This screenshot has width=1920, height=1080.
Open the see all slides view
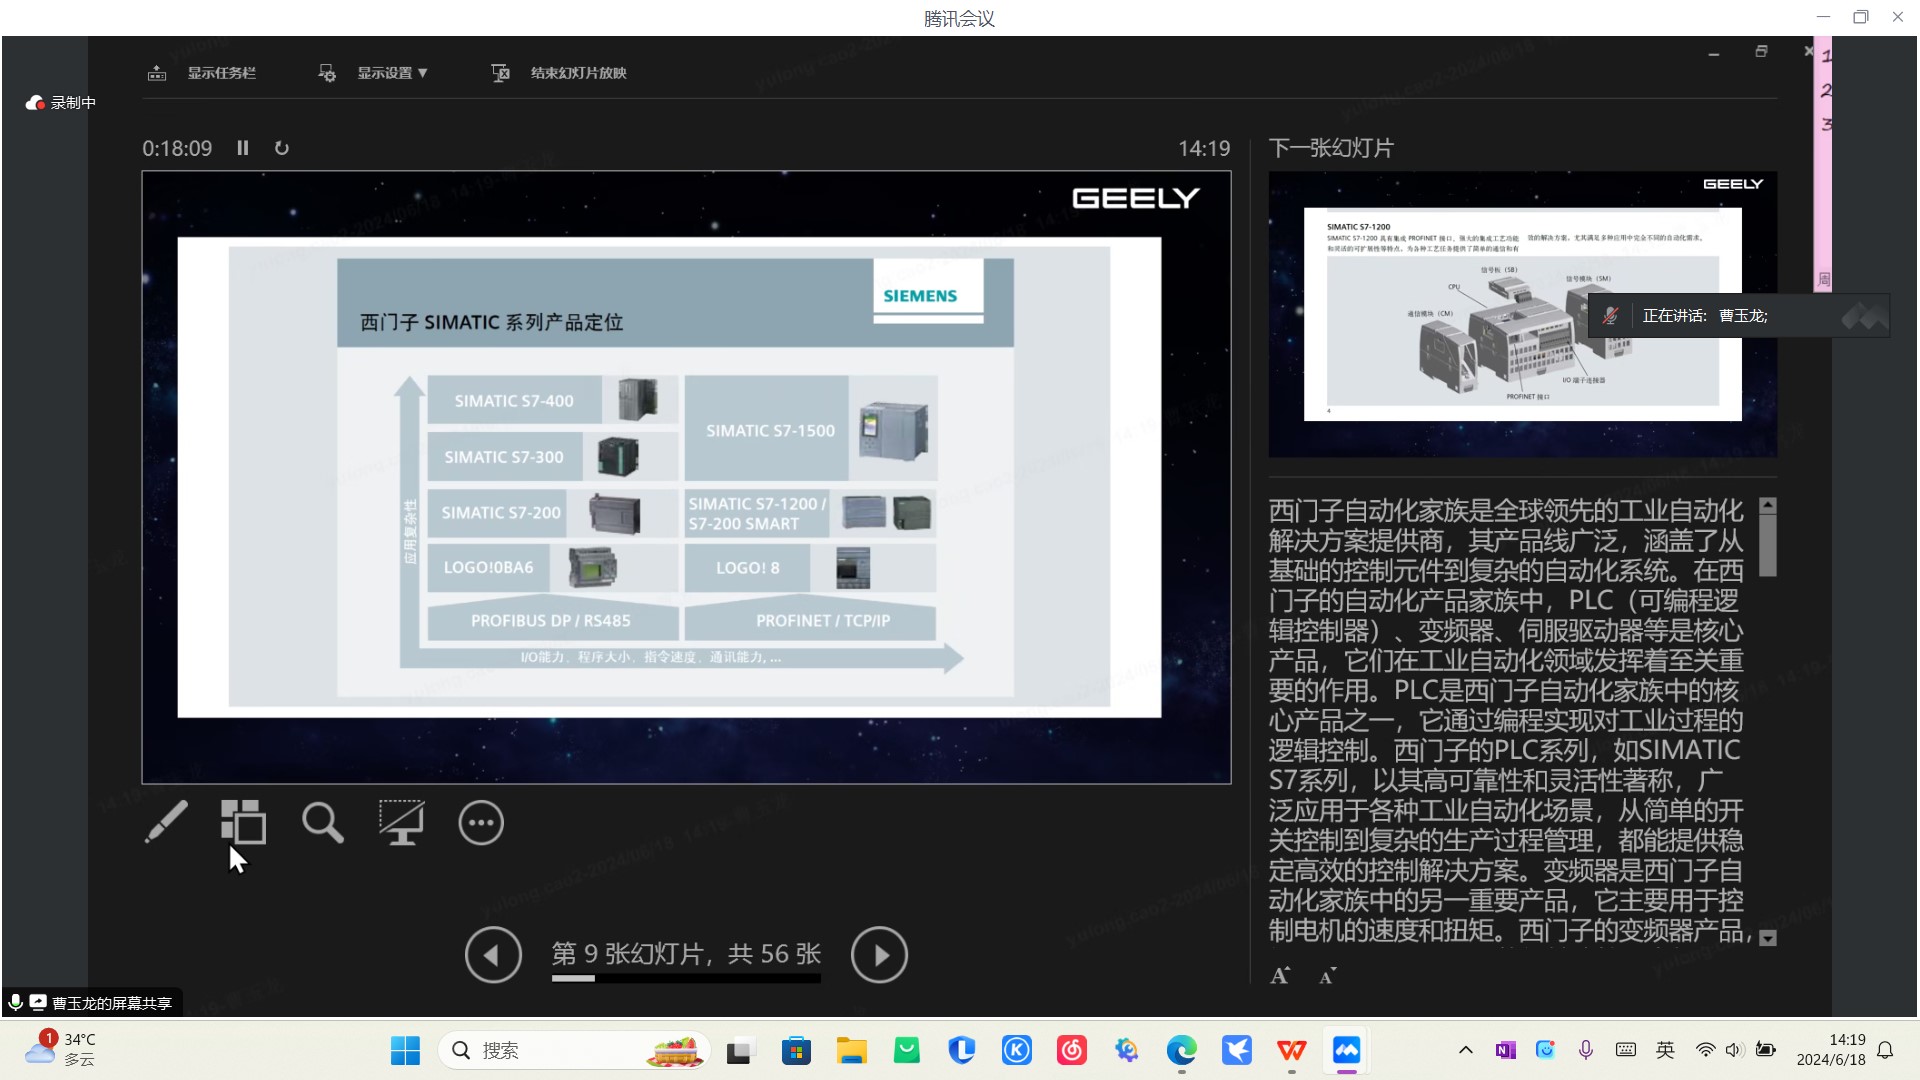click(x=243, y=822)
